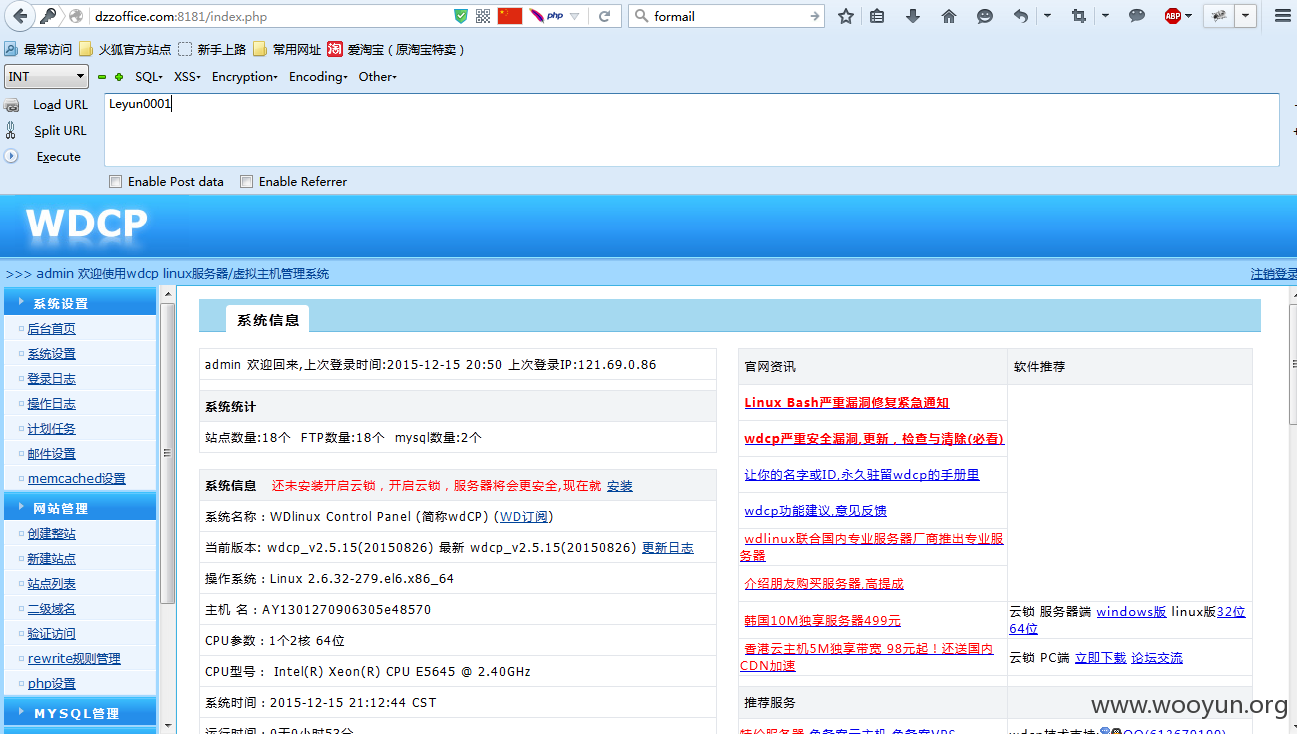Open 后台首页 in the sidebar
The image size is (1297, 734).
tap(51, 329)
